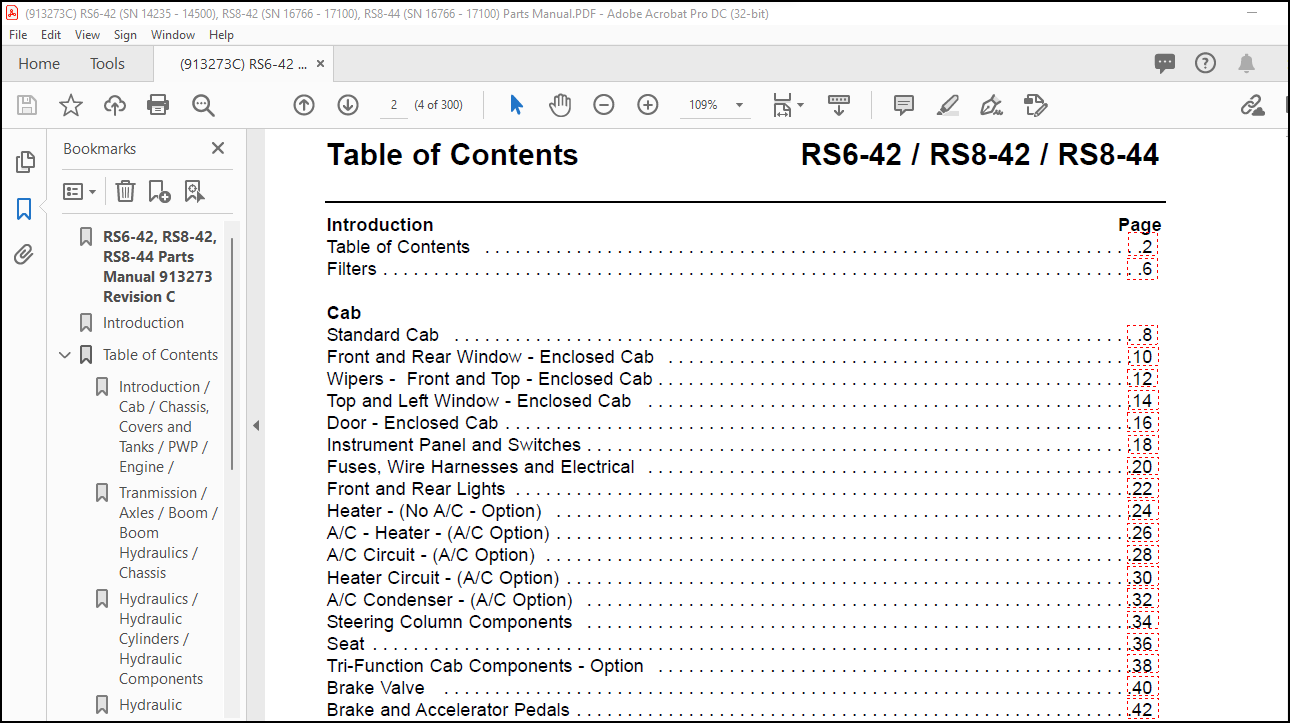
Task: Open the Window menu
Action: click(x=173, y=34)
